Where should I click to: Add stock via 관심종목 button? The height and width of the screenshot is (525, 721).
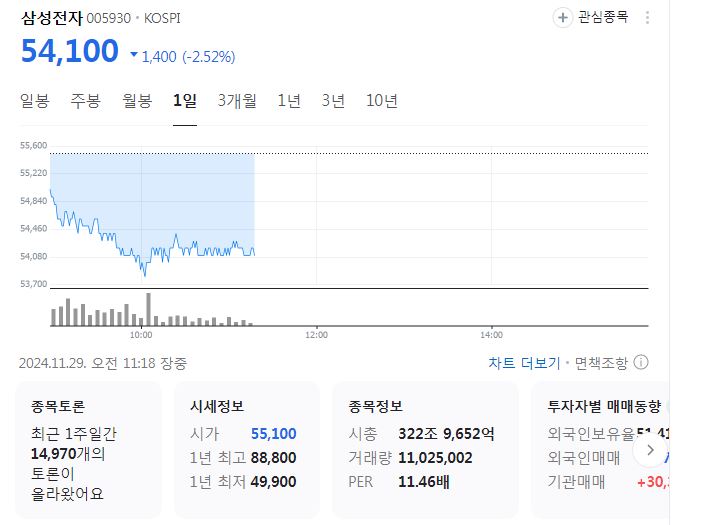[592, 18]
